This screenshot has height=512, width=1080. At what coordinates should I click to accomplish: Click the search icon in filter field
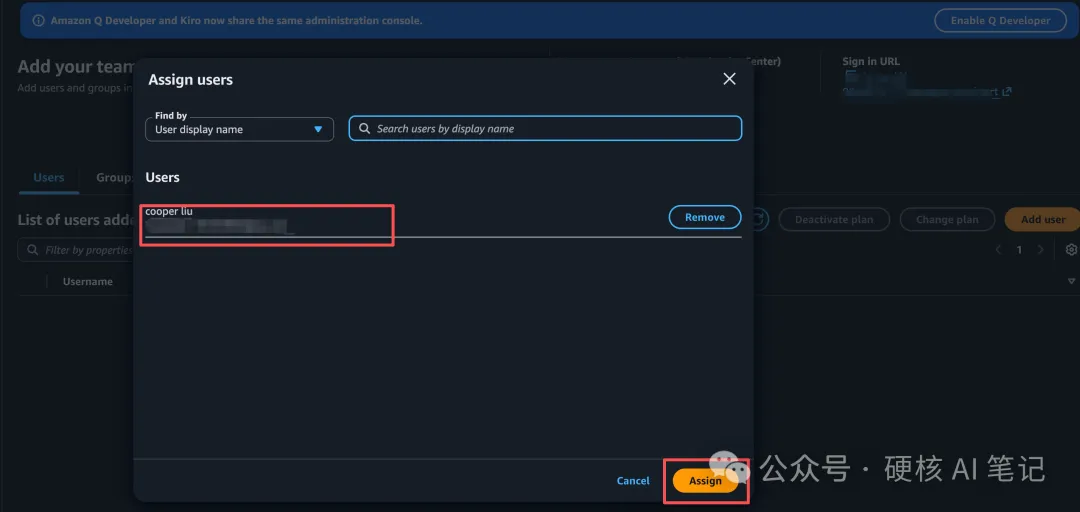(x=32, y=250)
